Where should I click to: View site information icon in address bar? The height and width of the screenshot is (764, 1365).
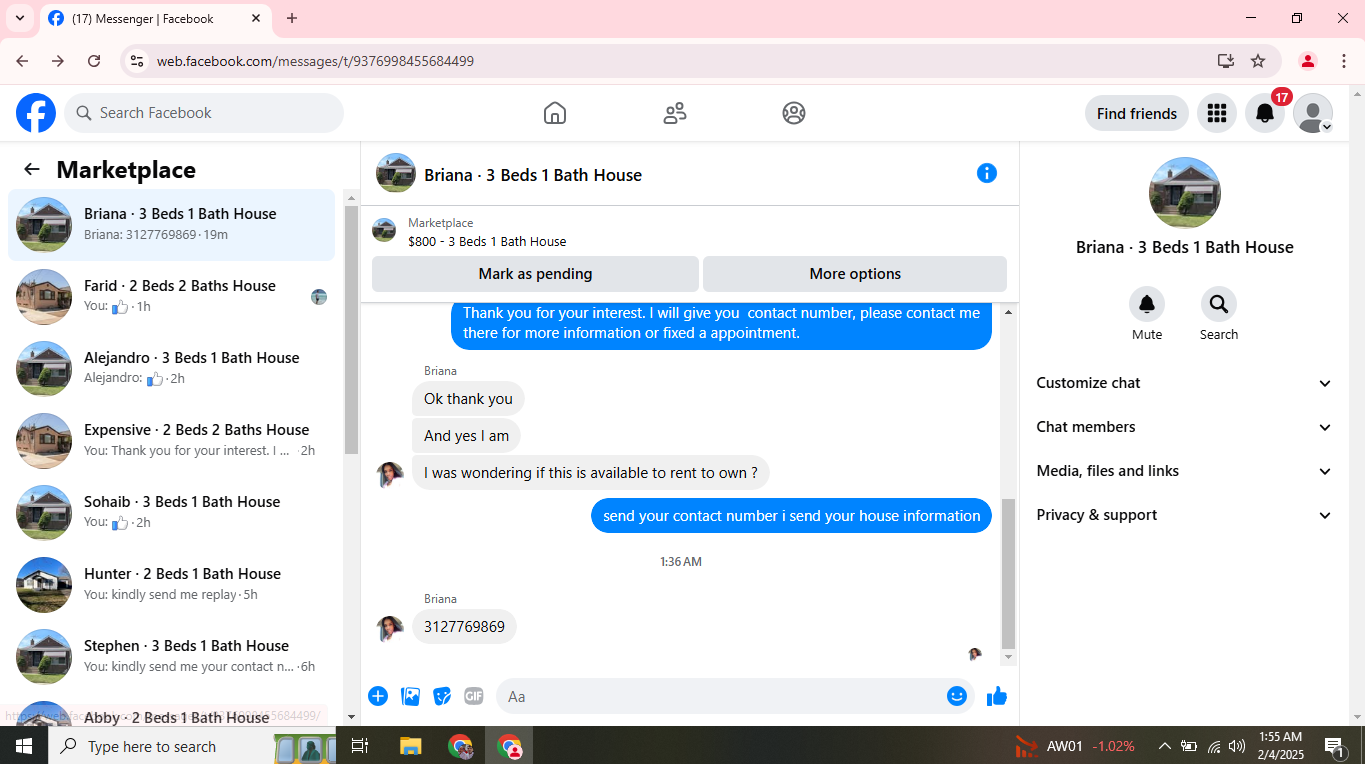(x=137, y=61)
